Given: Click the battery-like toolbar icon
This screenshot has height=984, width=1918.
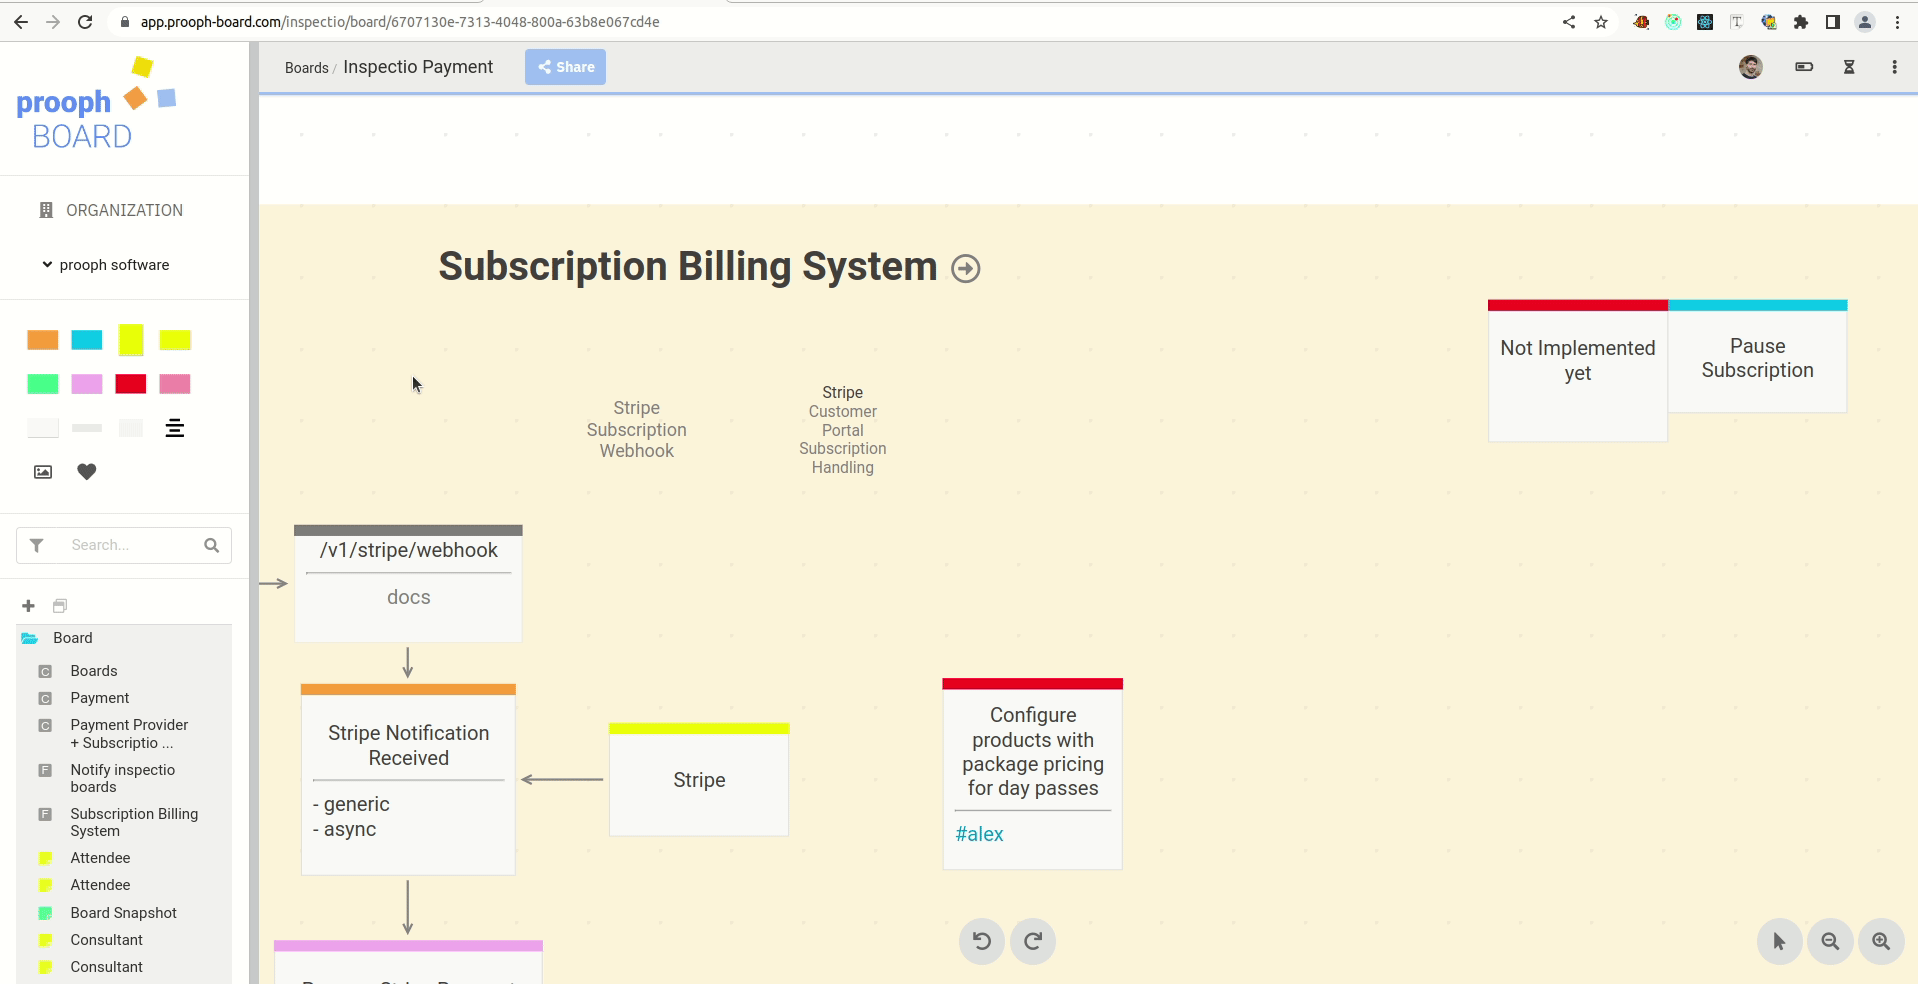Looking at the screenshot, I should click(x=1804, y=67).
